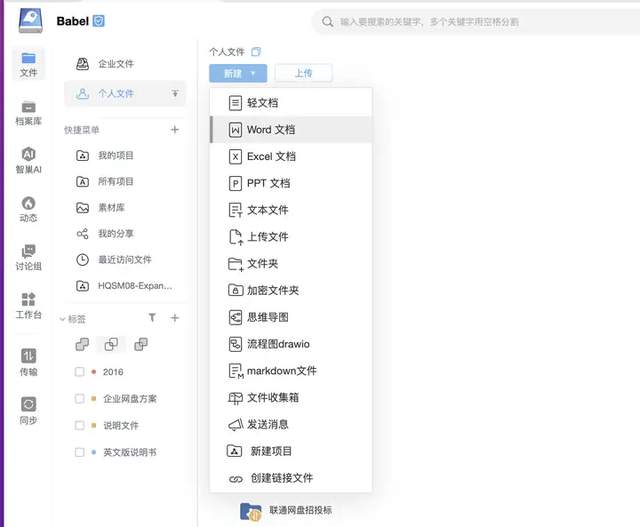The width and height of the screenshot is (640, 527).
Task: Click the 联通网盘招投标 folder name
Action: (x=300, y=510)
